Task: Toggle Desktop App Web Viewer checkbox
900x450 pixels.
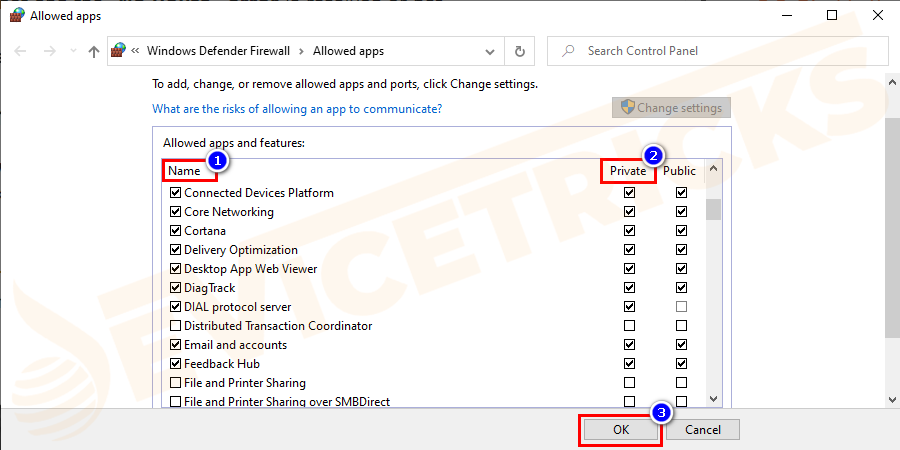Action: point(176,269)
